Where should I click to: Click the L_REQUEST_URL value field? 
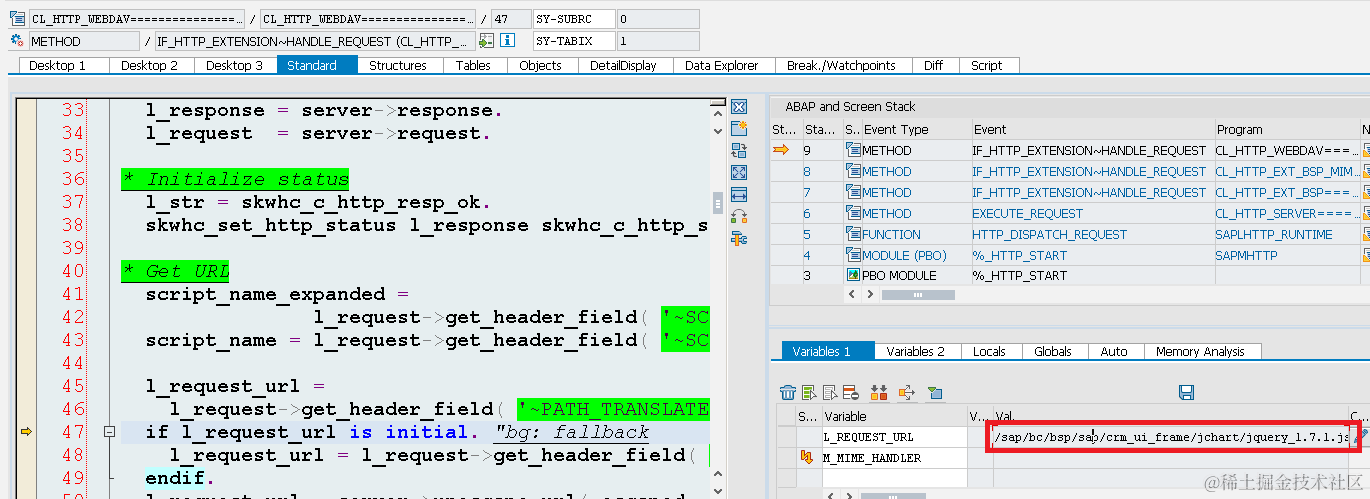(x=1170, y=437)
